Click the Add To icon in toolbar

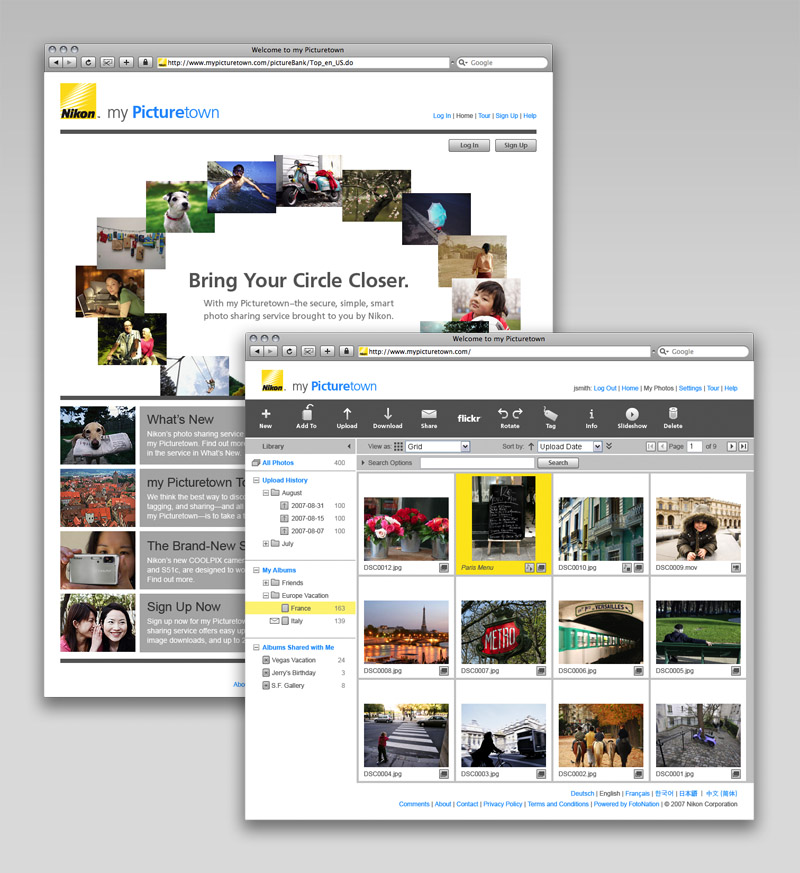tap(306, 413)
